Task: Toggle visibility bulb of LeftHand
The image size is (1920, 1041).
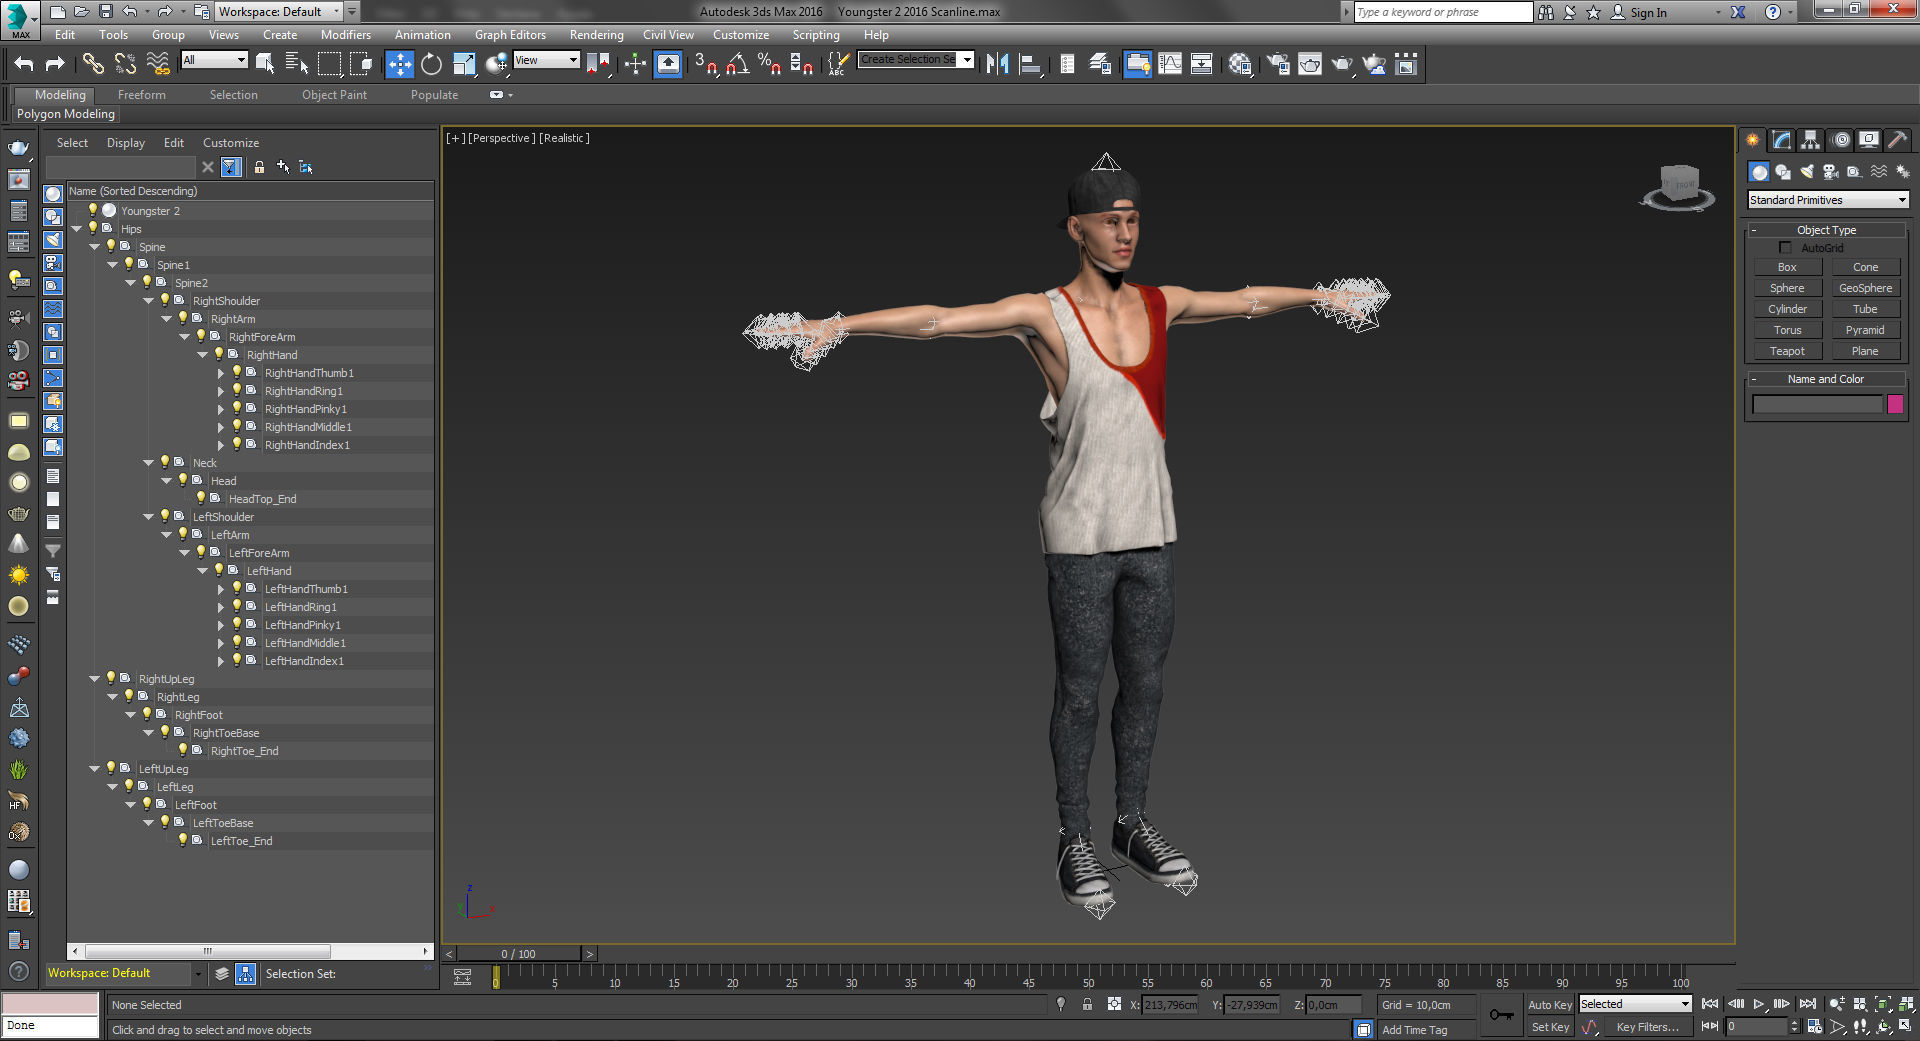Action: [219, 570]
